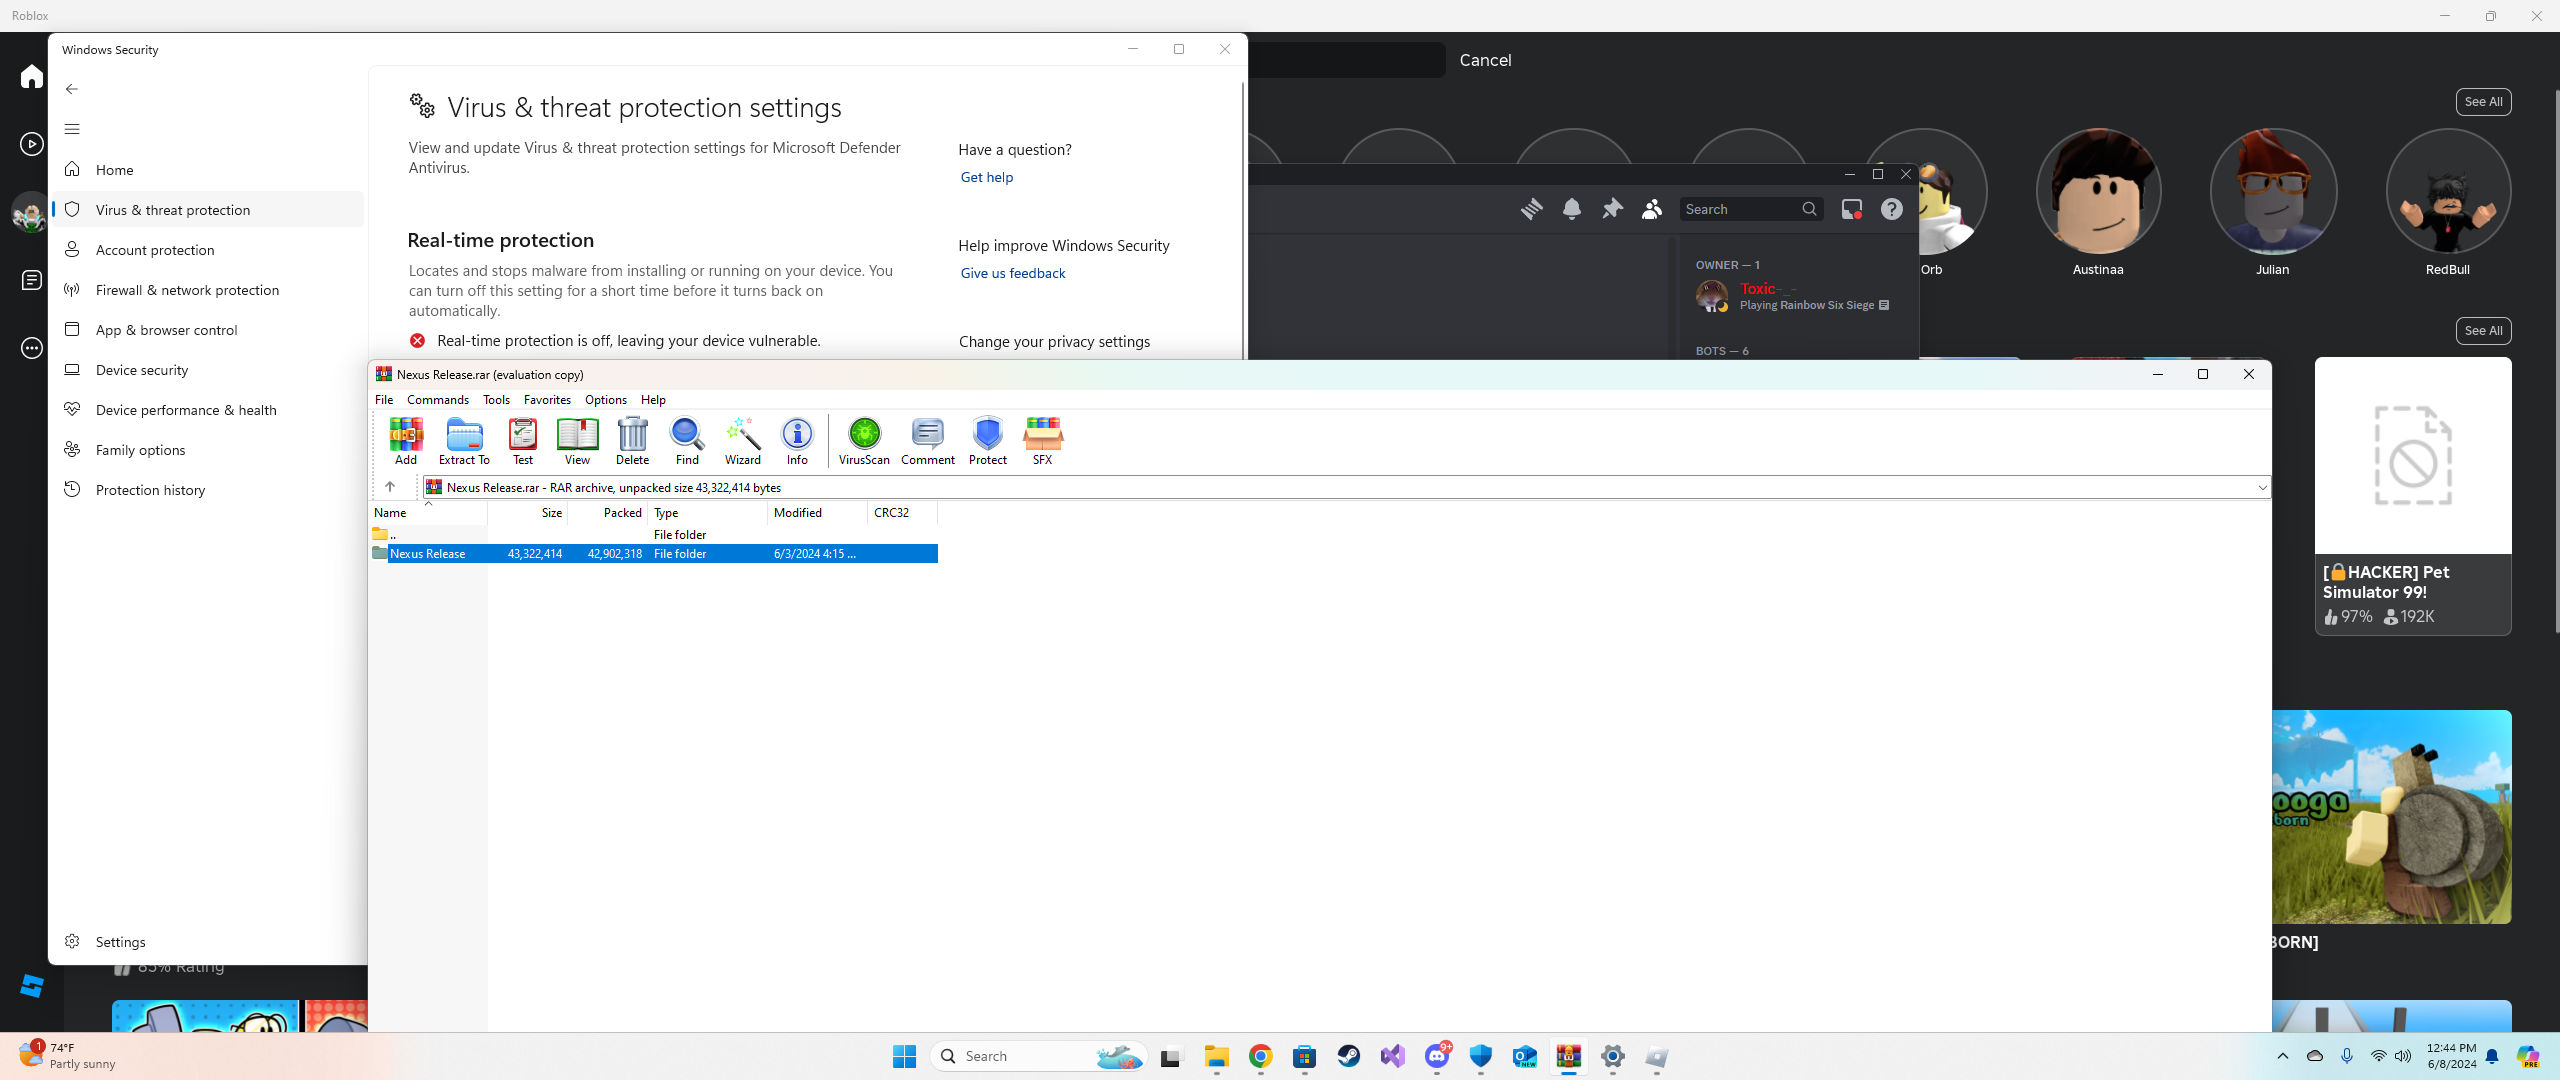The image size is (2560, 1080).
Task: Select the Nexus Release folder row
Action: (x=428, y=554)
